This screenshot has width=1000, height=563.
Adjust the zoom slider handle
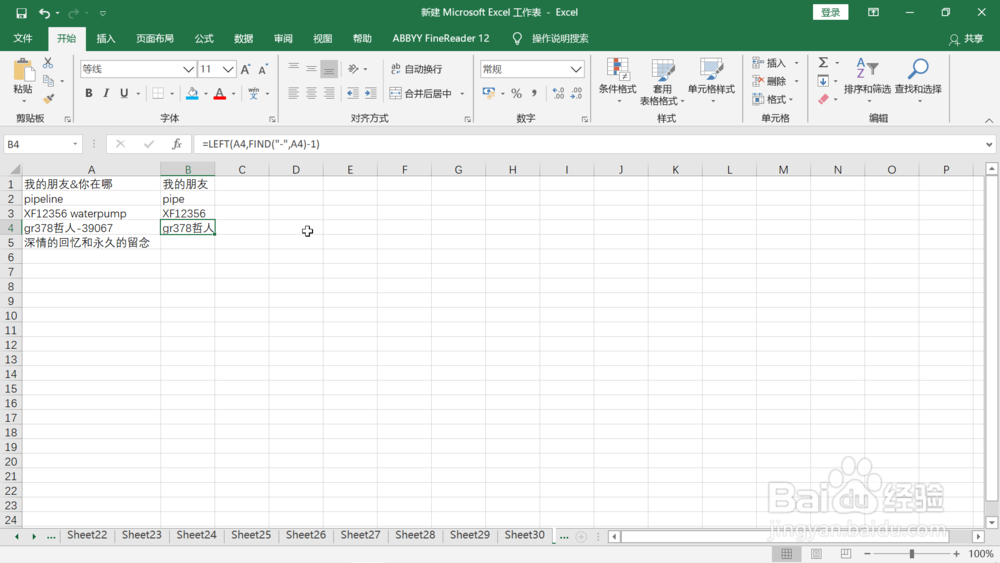912,553
